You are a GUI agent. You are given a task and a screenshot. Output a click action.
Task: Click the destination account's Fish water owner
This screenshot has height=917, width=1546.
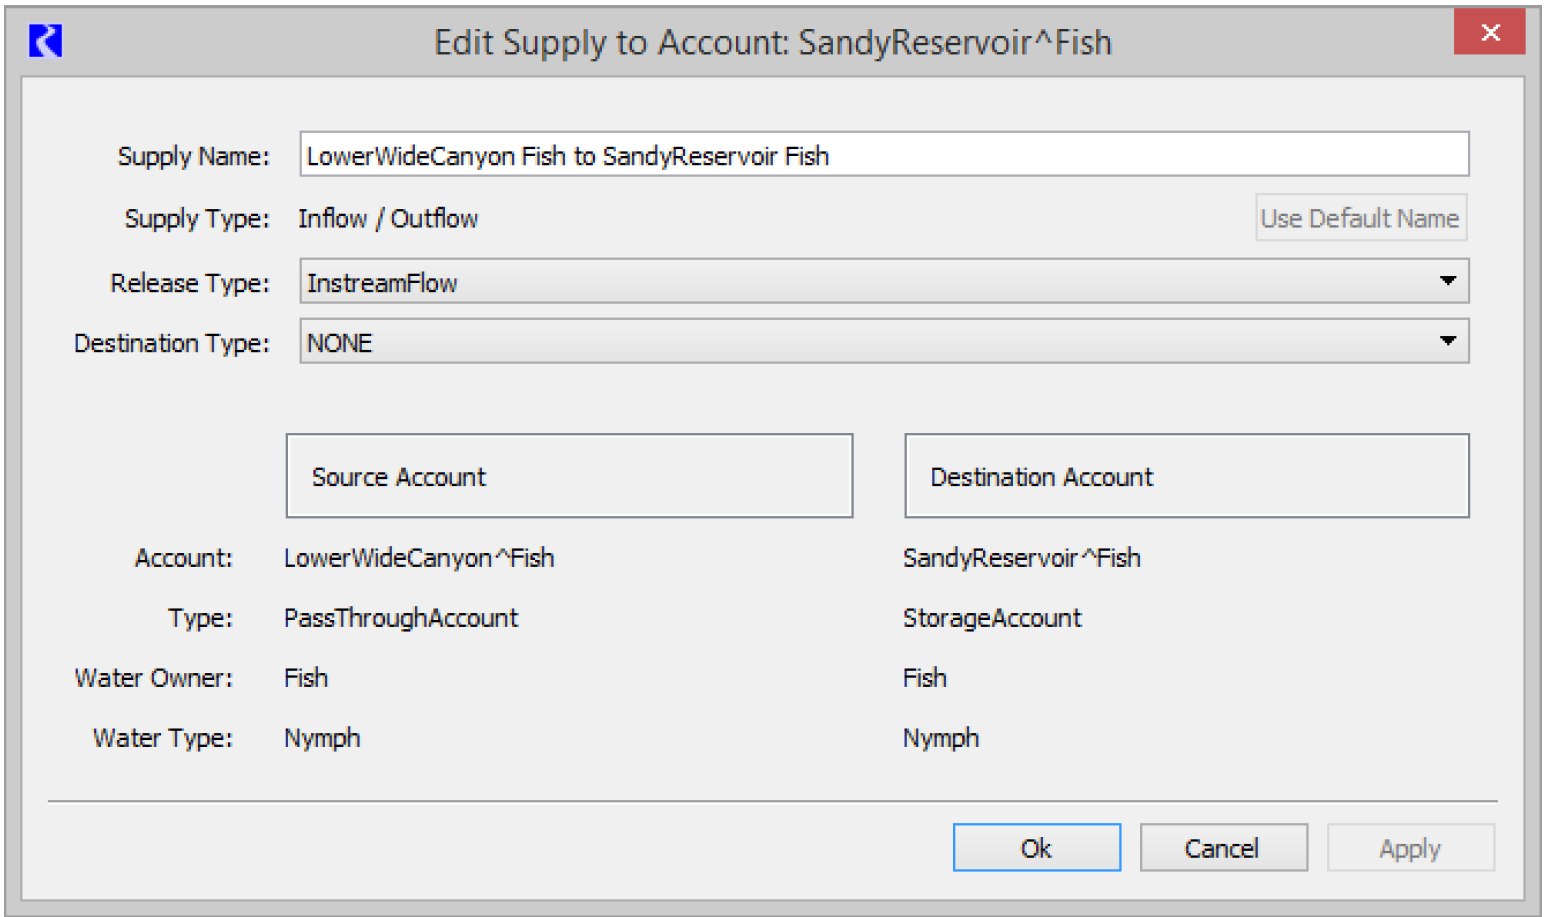coord(924,678)
